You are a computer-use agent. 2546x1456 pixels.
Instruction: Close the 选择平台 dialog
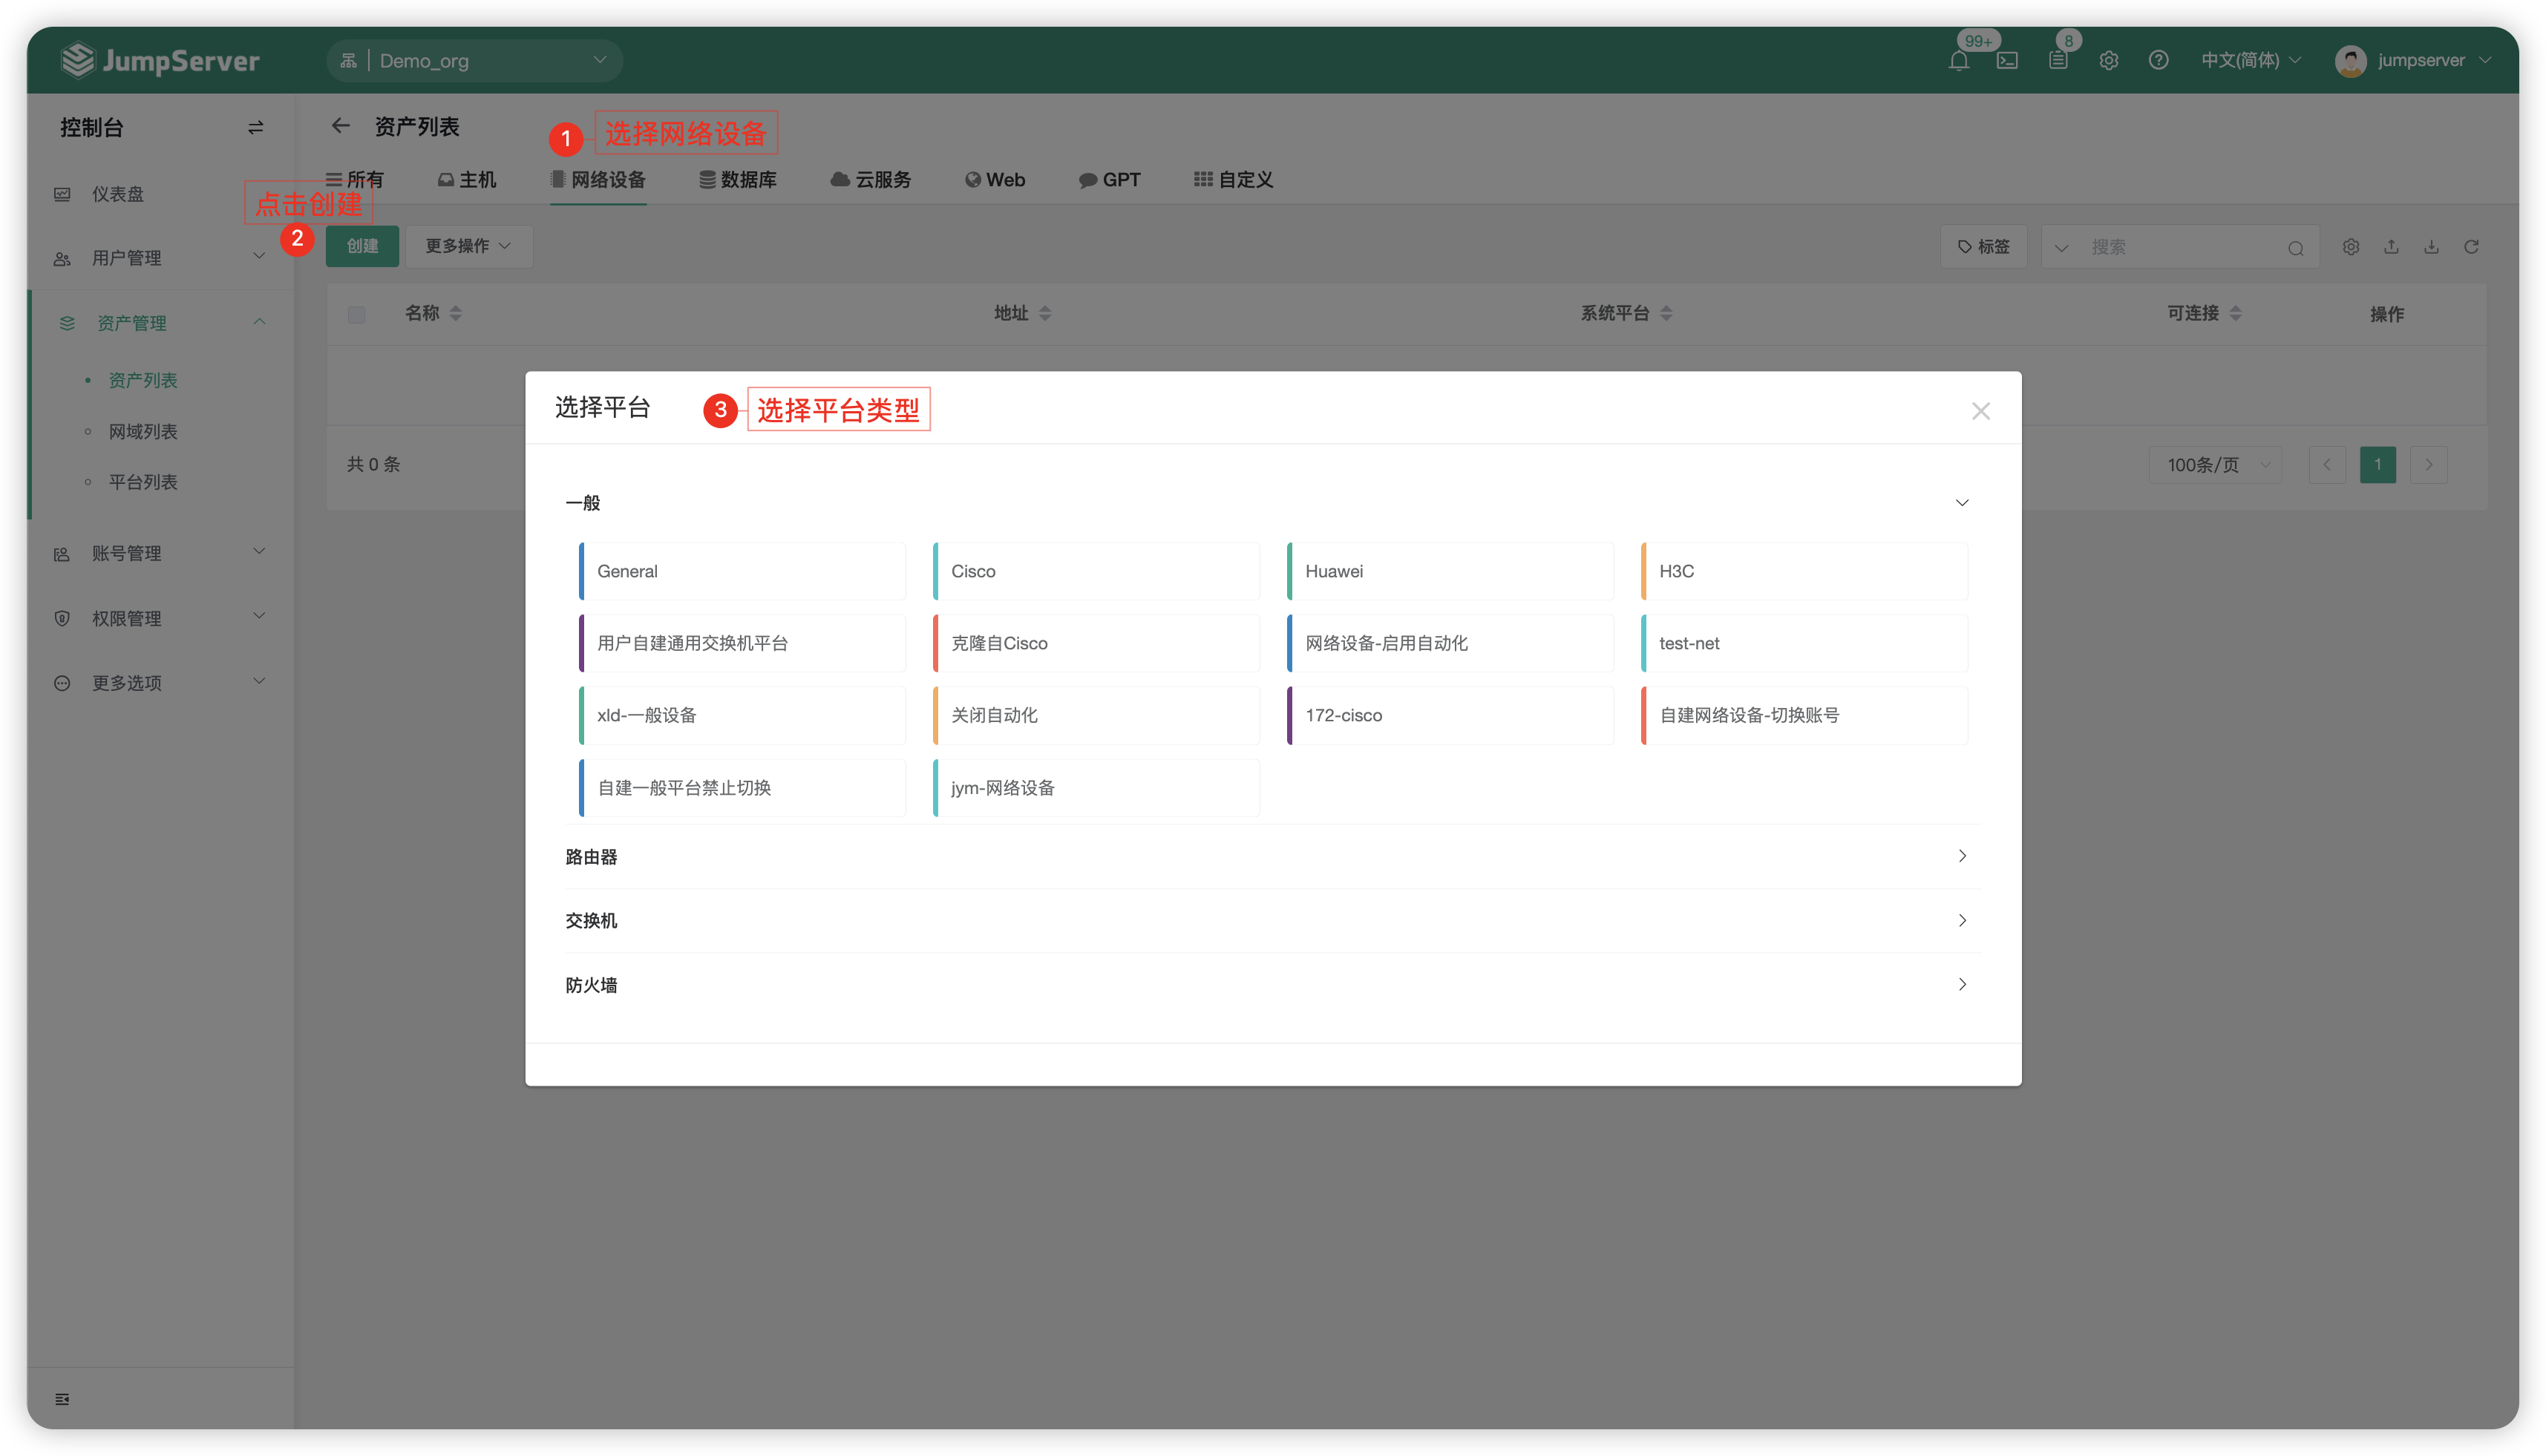click(x=1981, y=411)
